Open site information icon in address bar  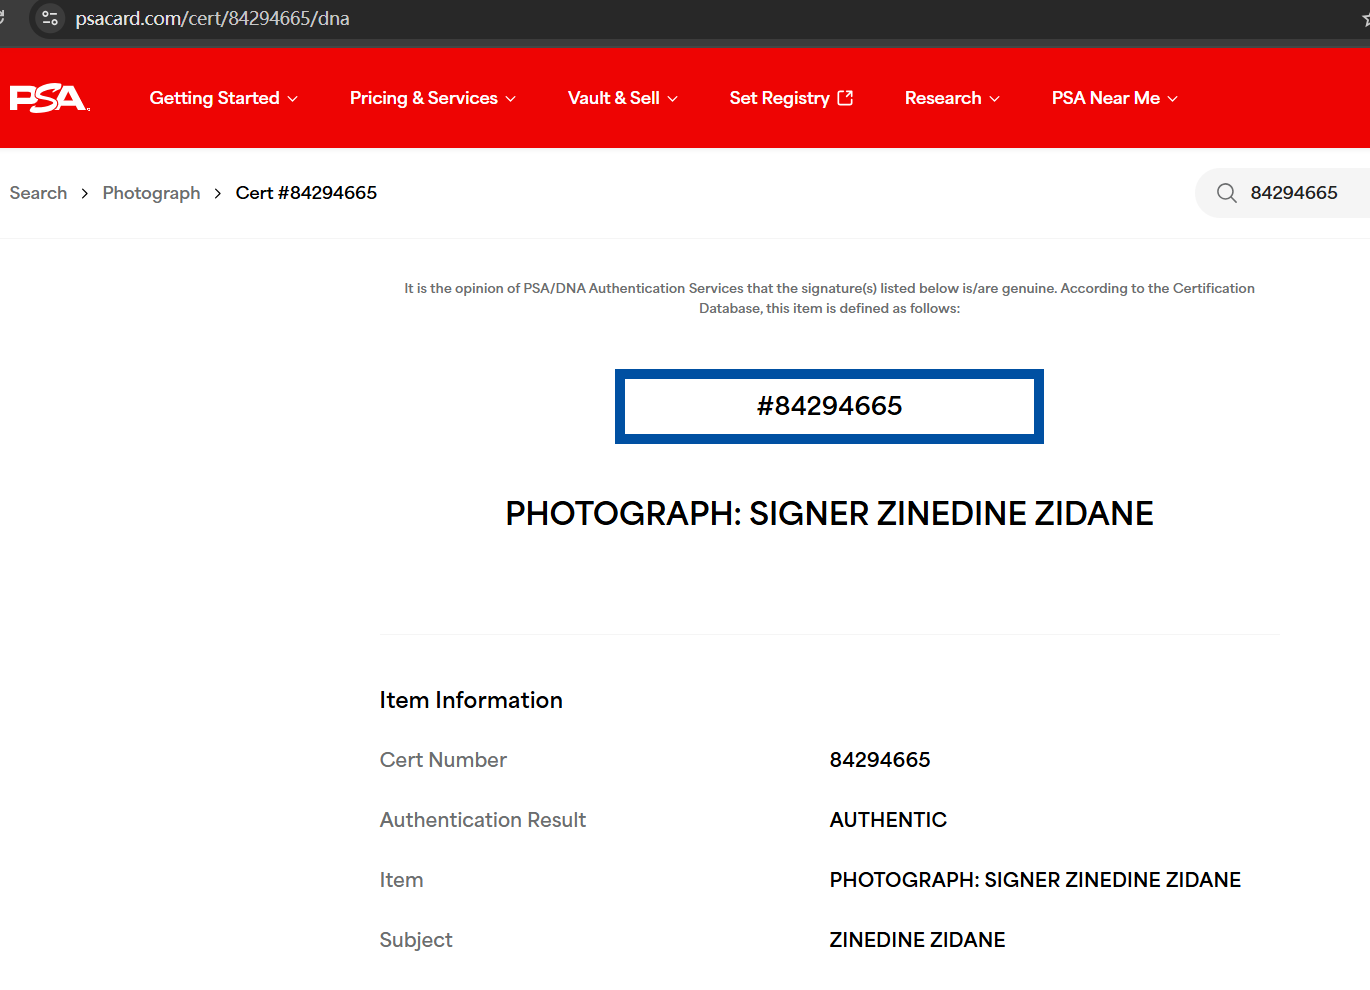tap(50, 18)
